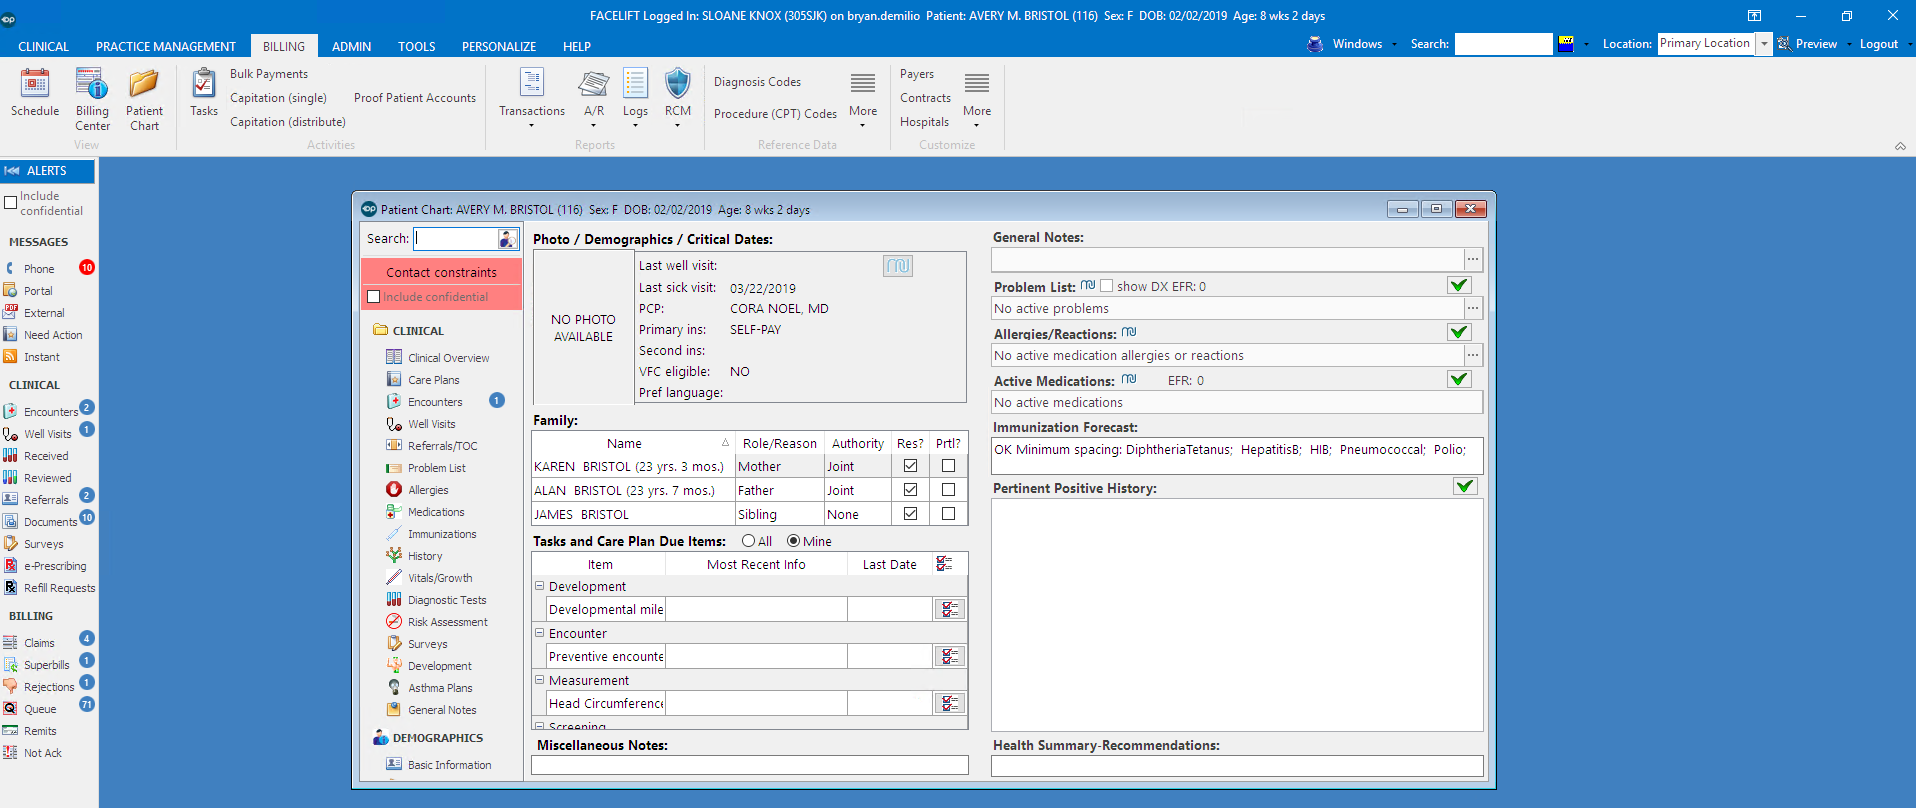
Task: Open the Practice Management tab
Action: 166,47
